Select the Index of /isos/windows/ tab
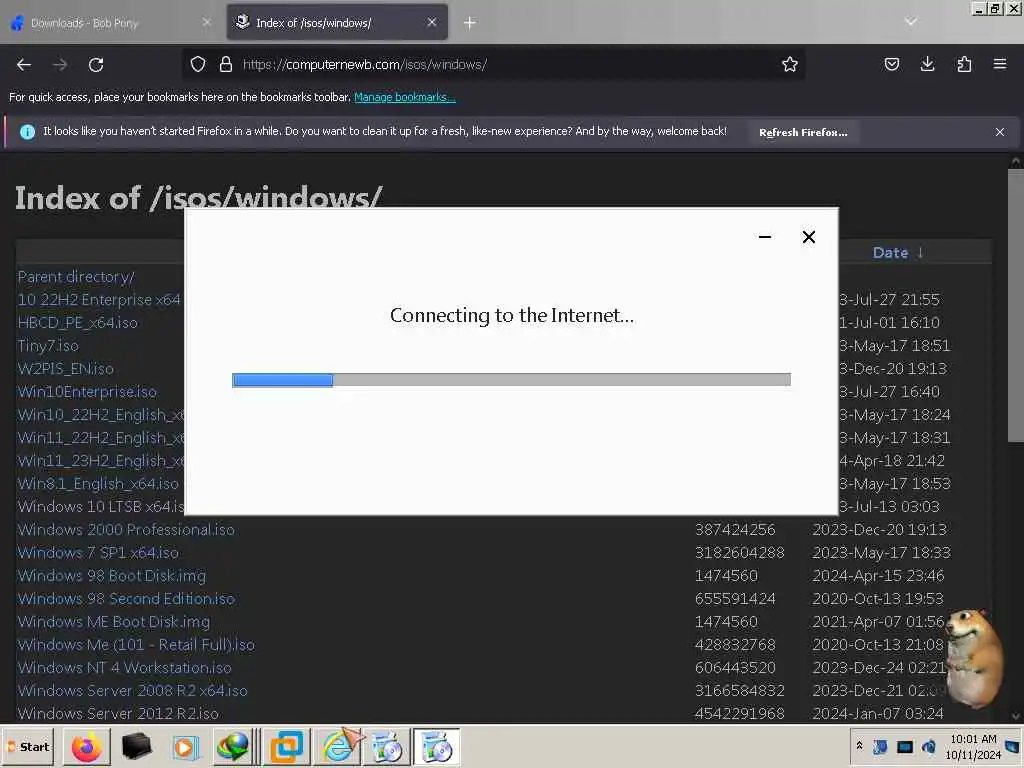The height and width of the screenshot is (768, 1024). (337, 23)
